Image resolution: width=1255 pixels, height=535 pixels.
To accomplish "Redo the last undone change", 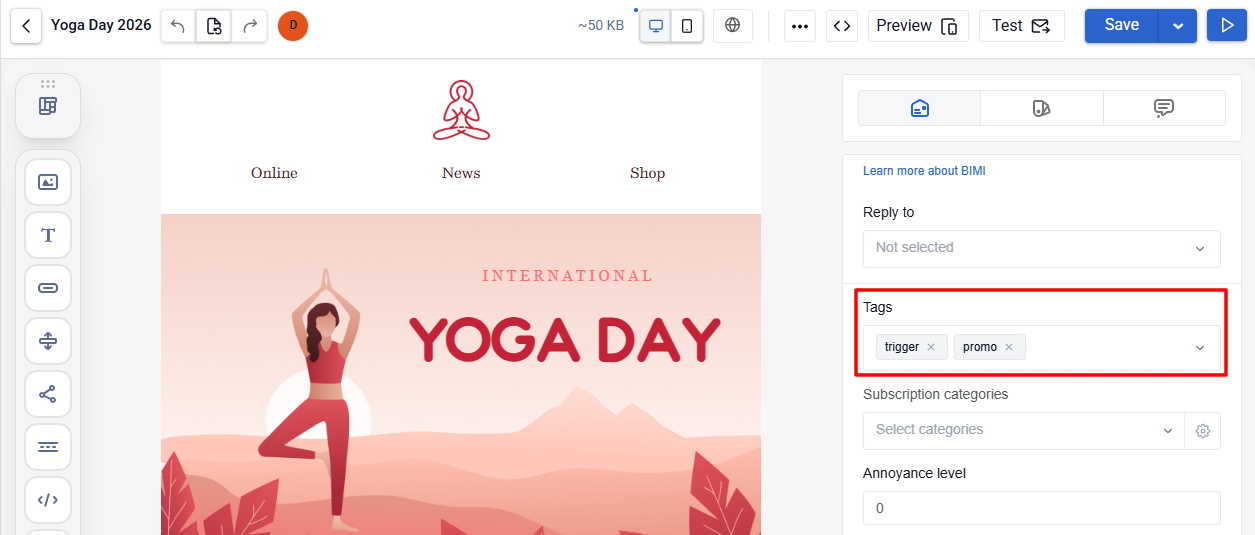I will (250, 26).
